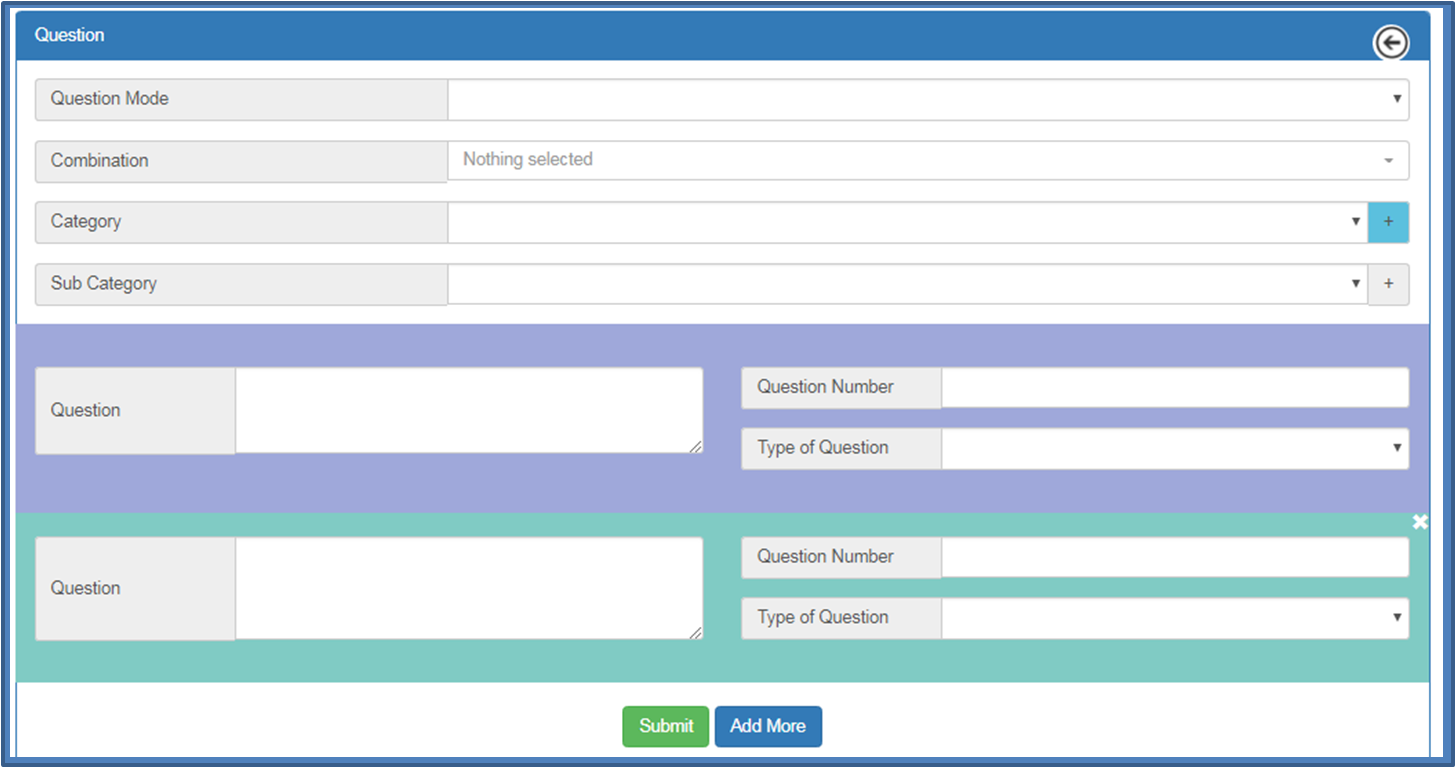Grab the resize handle of first Question textarea
Viewport: 1456px width, 768px height.
tap(696, 446)
